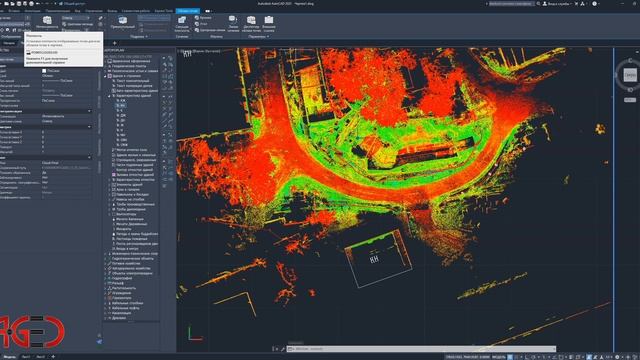Click the title bar search input field
Viewport: 640px width, 360px height.
(x=511, y=4)
